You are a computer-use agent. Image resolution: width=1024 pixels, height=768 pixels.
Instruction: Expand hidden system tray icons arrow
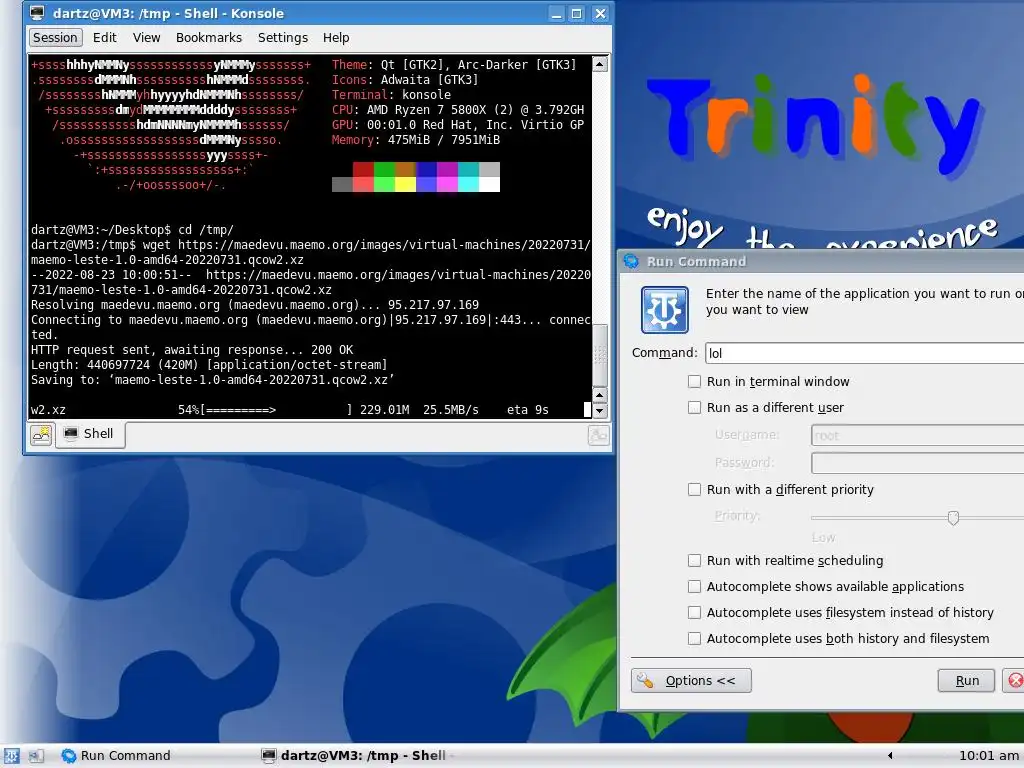tap(889, 756)
